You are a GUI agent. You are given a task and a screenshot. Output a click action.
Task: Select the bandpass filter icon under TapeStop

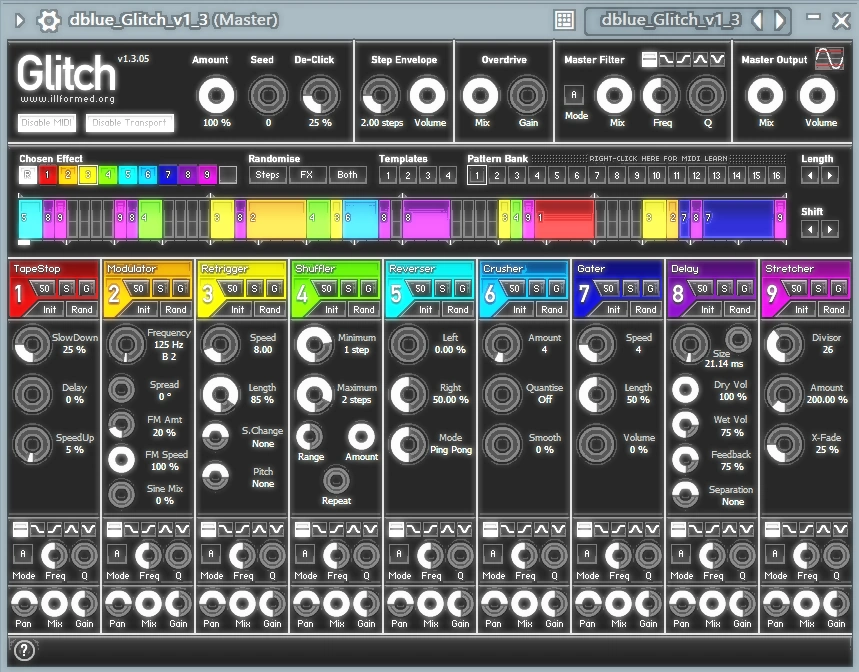click(x=69, y=529)
